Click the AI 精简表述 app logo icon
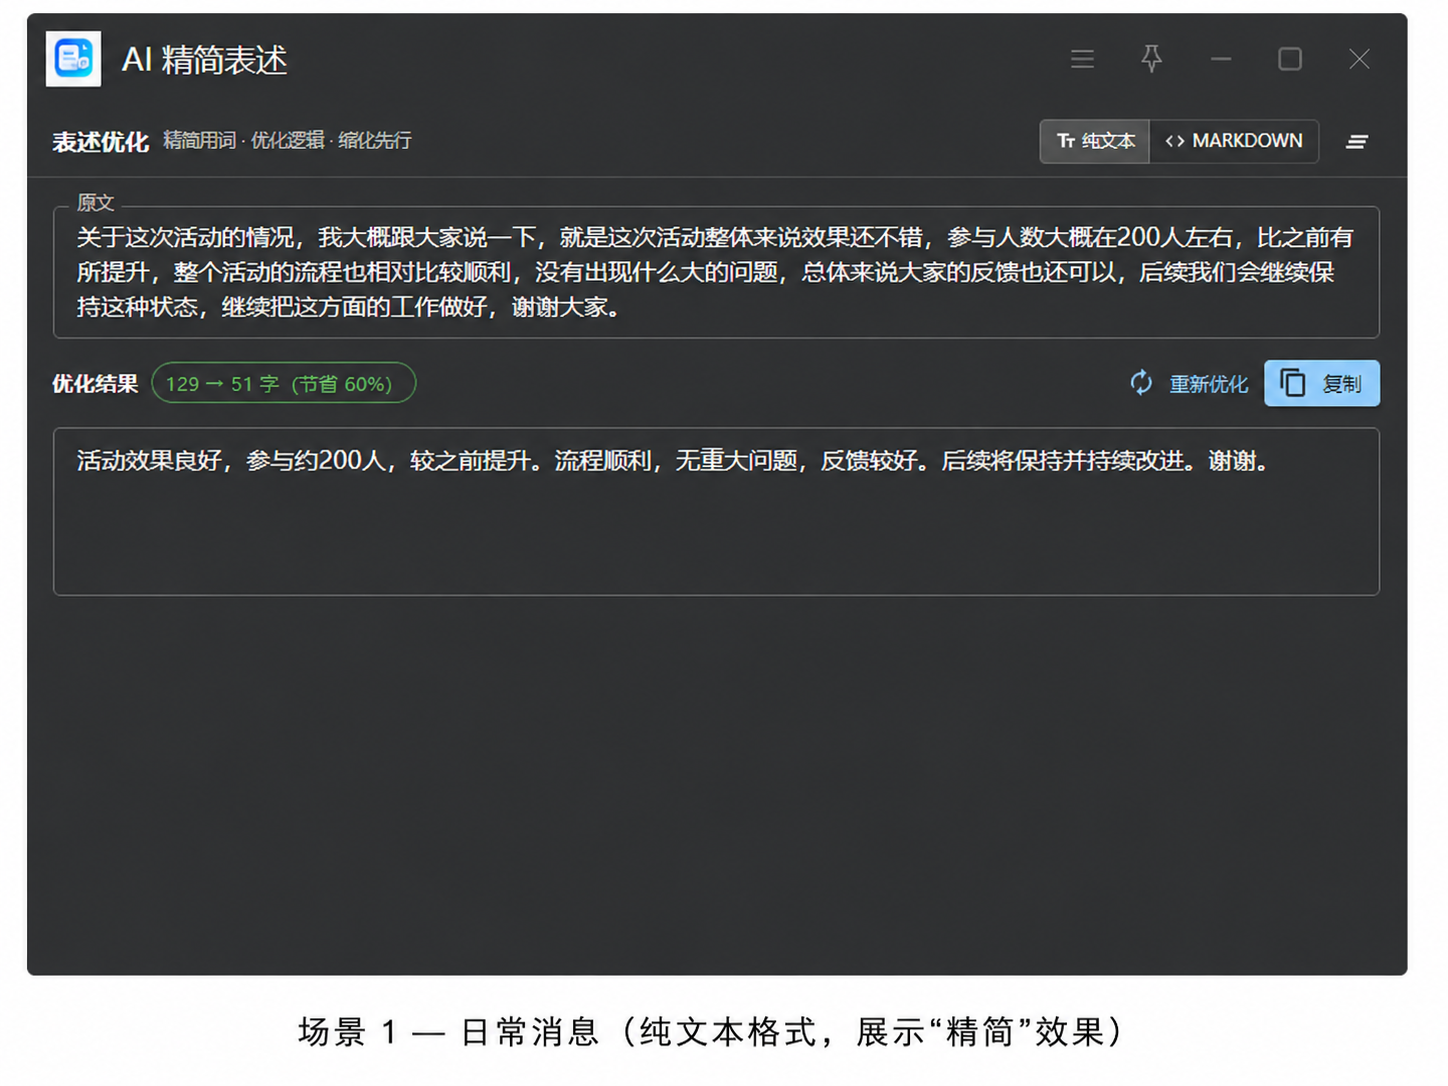Image resolution: width=1448 pixels, height=1086 pixels. pyautogui.click(x=73, y=59)
